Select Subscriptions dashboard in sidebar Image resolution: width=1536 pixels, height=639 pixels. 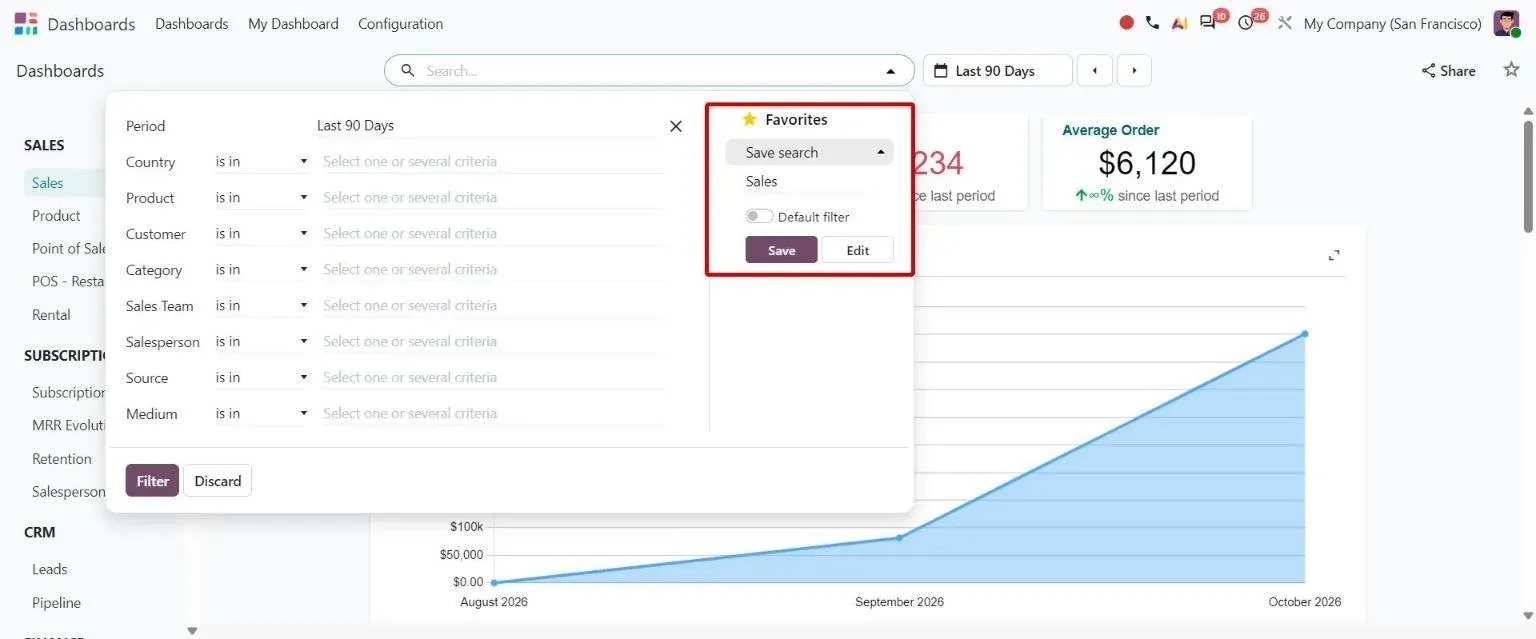pyautogui.click(x=68, y=392)
